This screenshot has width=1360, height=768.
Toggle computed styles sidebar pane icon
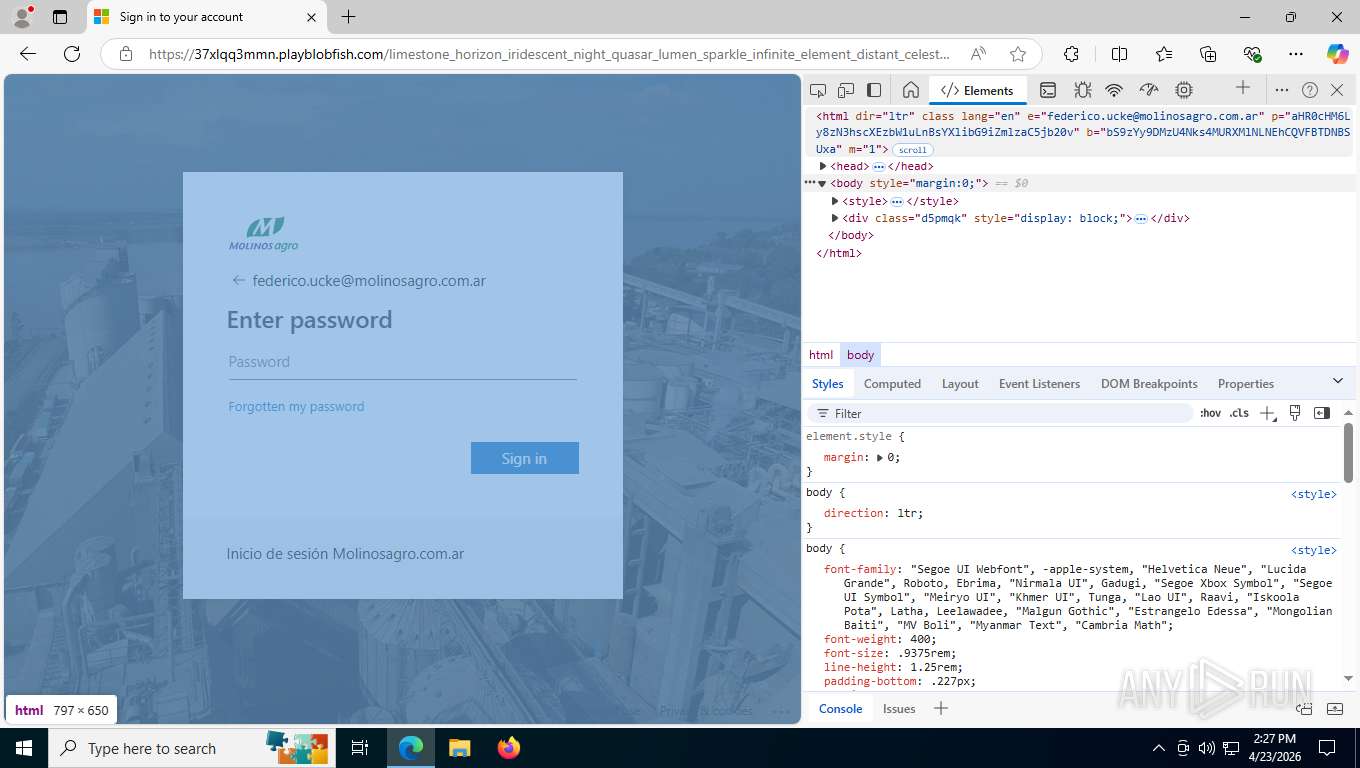[1322, 413]
